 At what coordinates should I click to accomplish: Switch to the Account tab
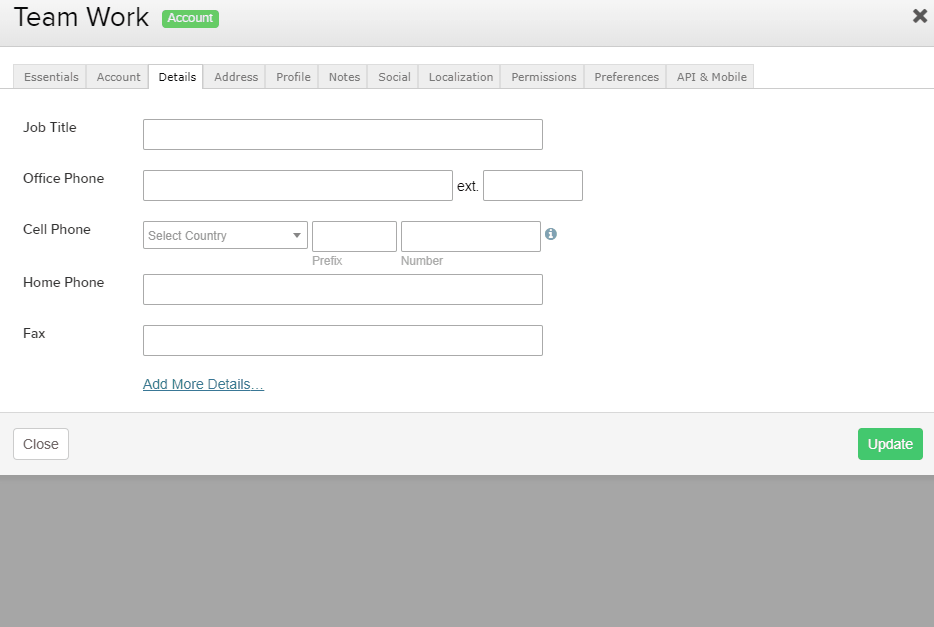coord(118,77)
